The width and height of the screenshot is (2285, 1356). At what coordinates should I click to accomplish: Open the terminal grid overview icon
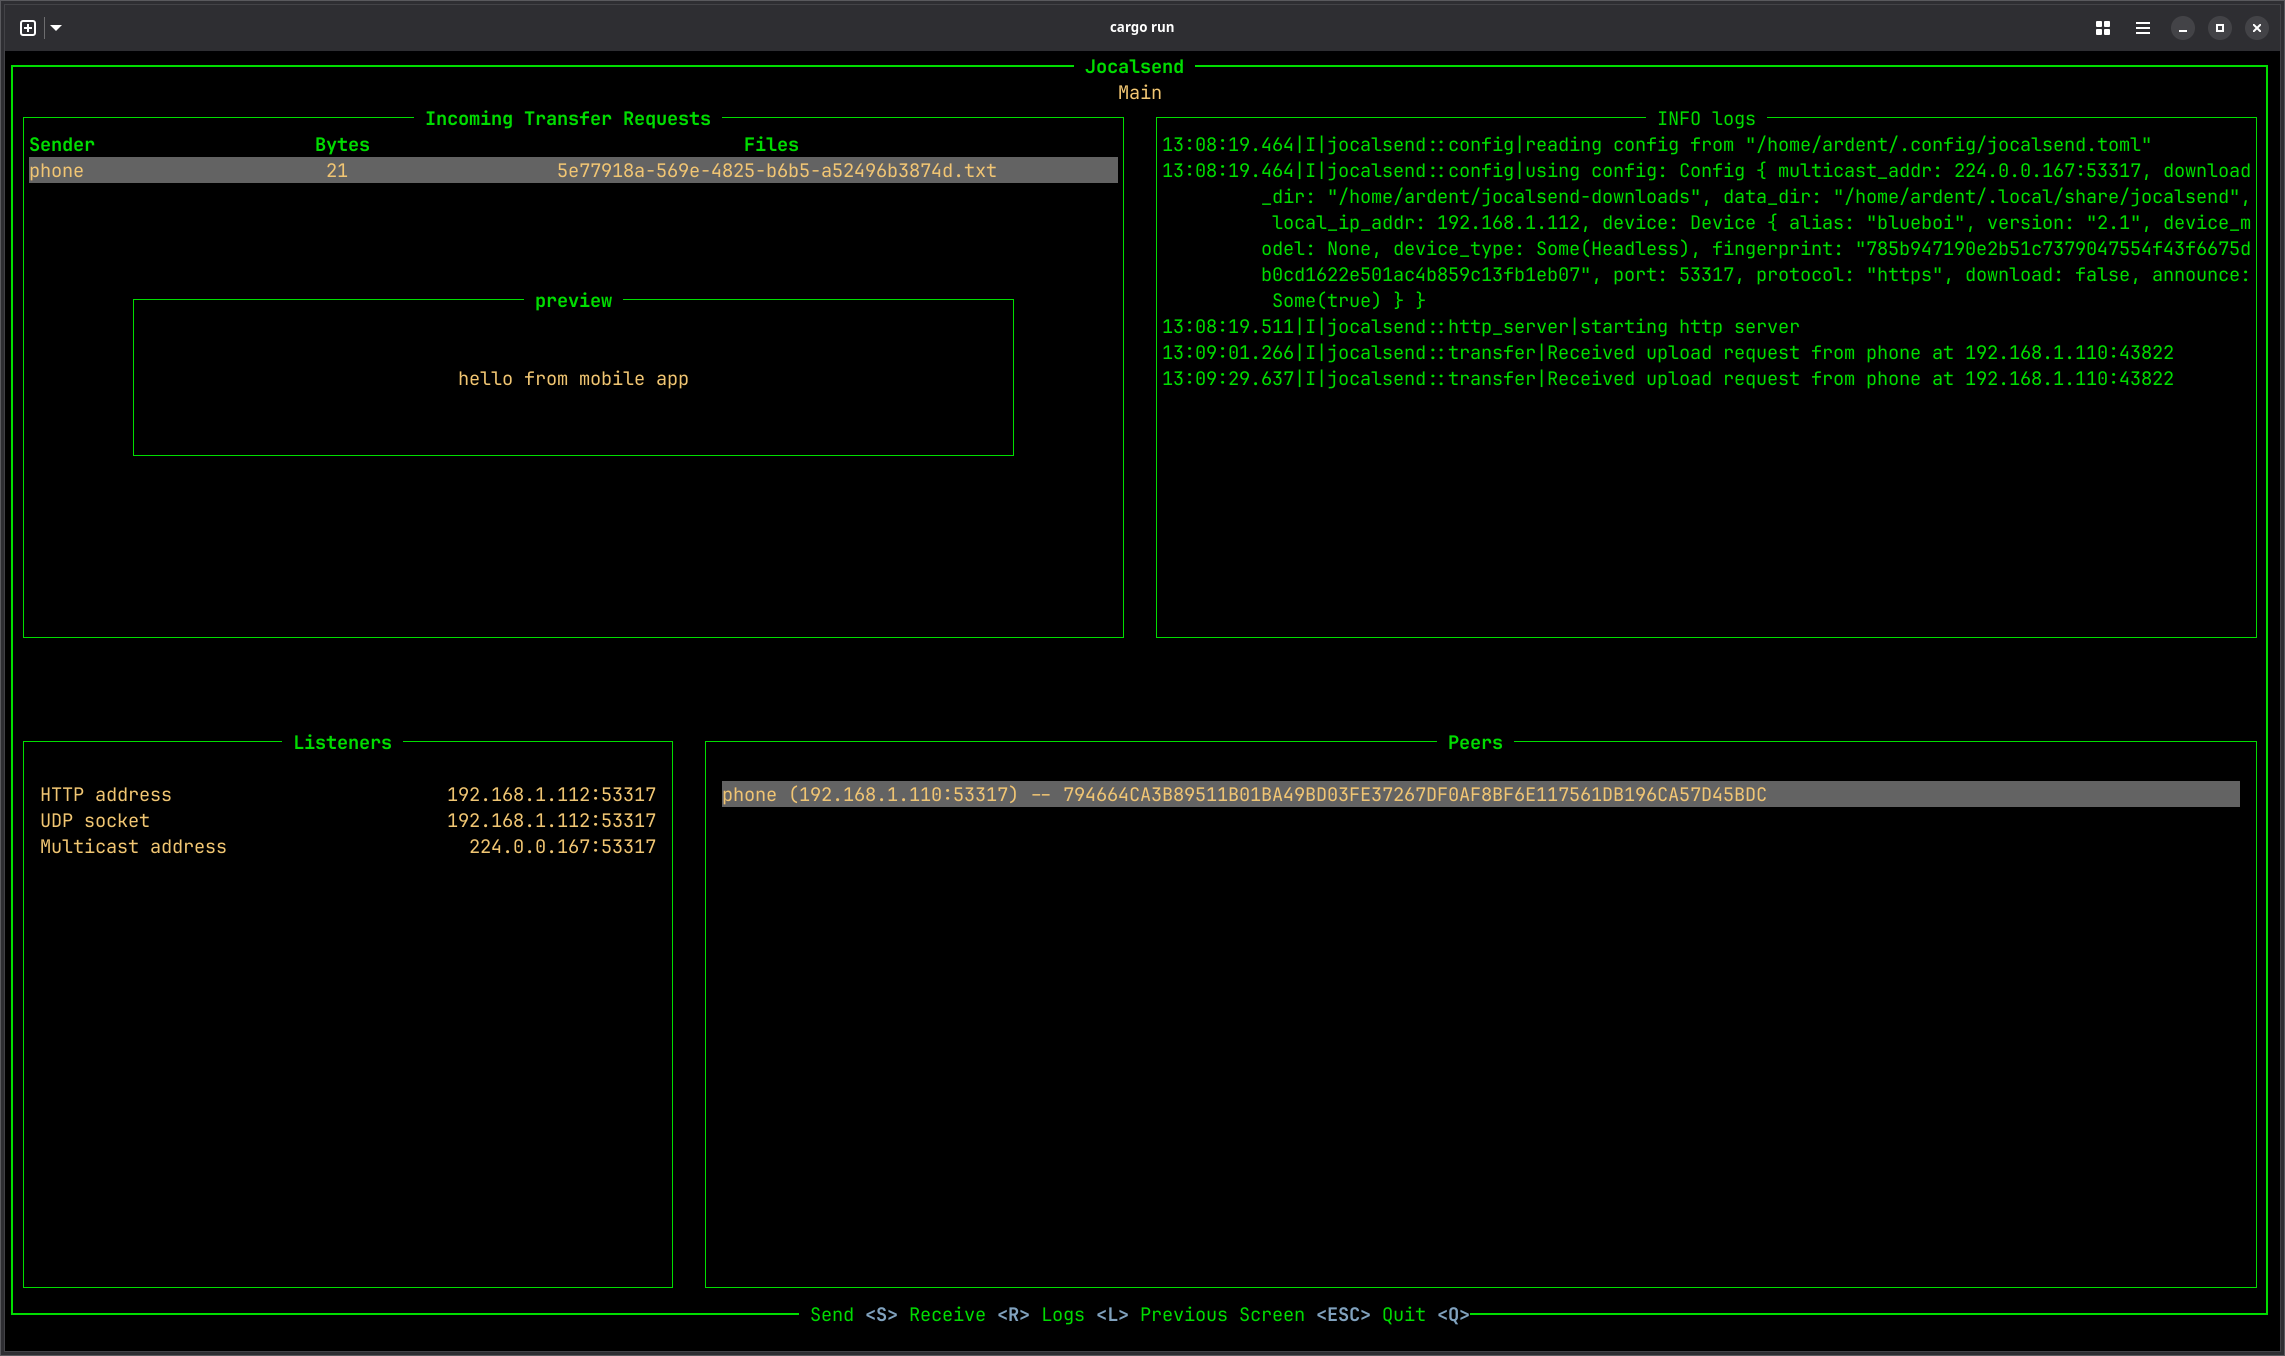(x=2102, y=28)
